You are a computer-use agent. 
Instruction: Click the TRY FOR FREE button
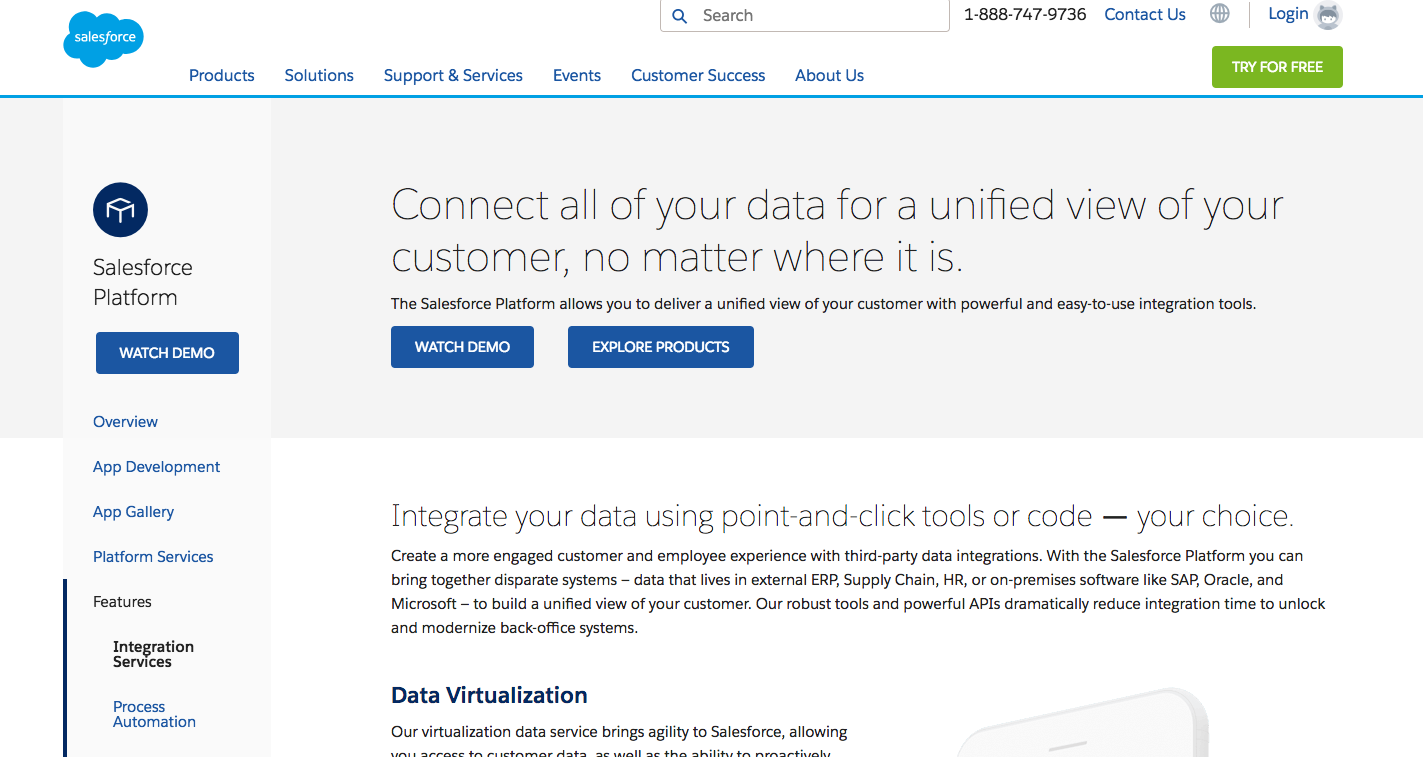coord(1277,67)
